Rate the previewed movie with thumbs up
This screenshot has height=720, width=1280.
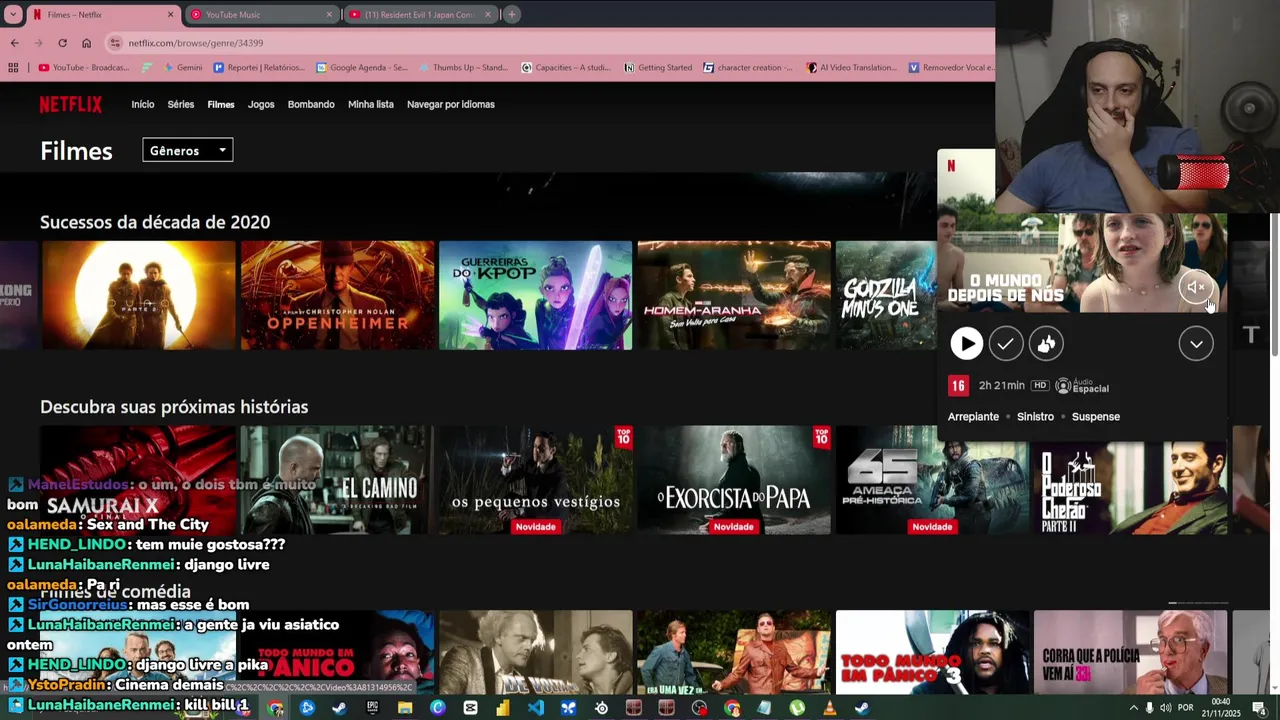[1046, 344]
